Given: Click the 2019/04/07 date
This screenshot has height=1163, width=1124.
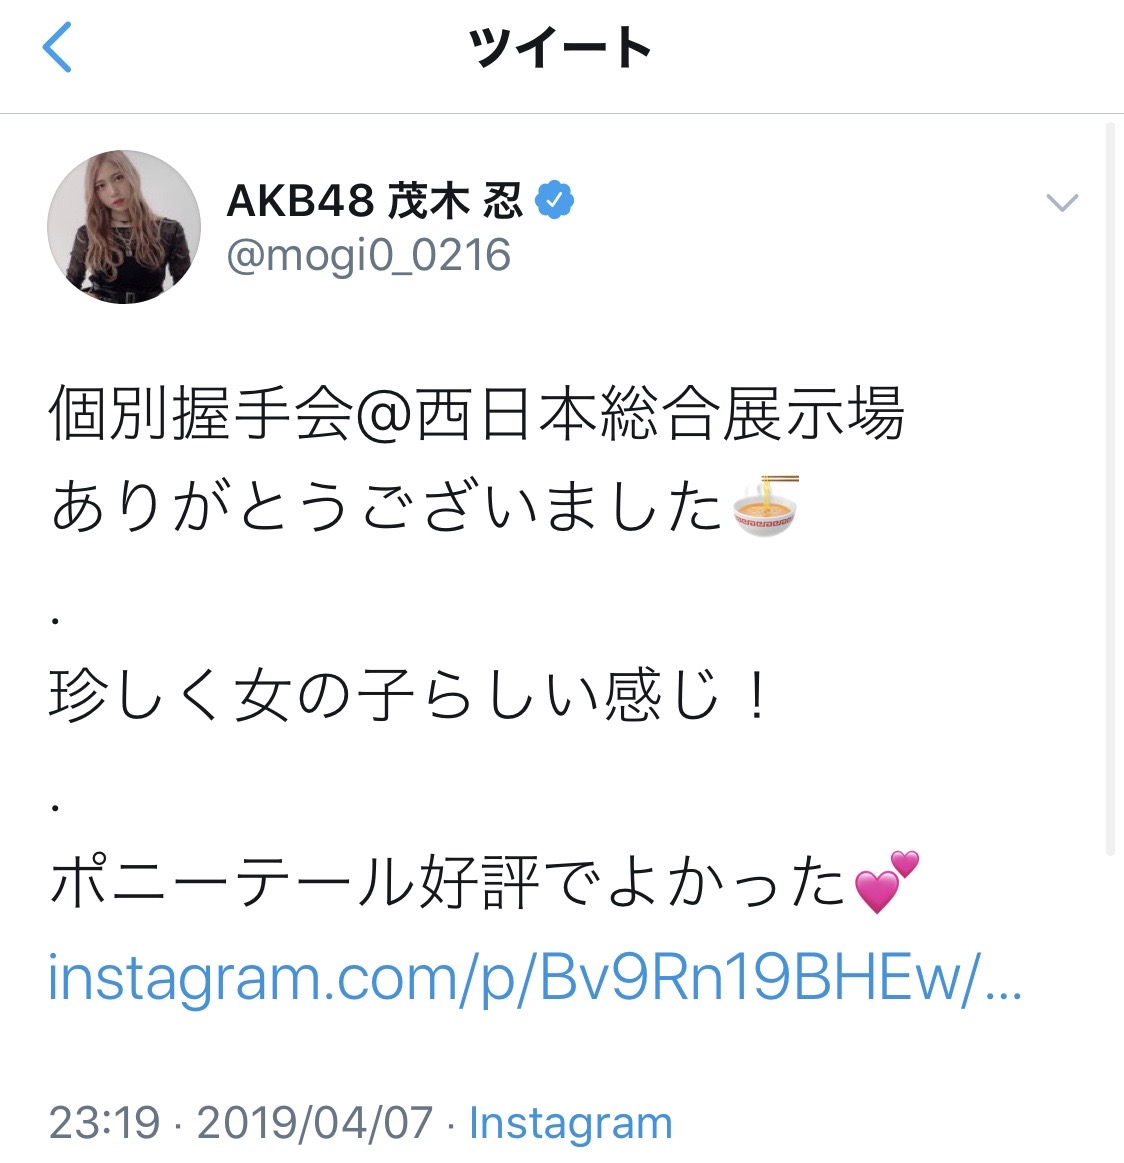Looking at the screenshot, I should tap(314, 1123).
